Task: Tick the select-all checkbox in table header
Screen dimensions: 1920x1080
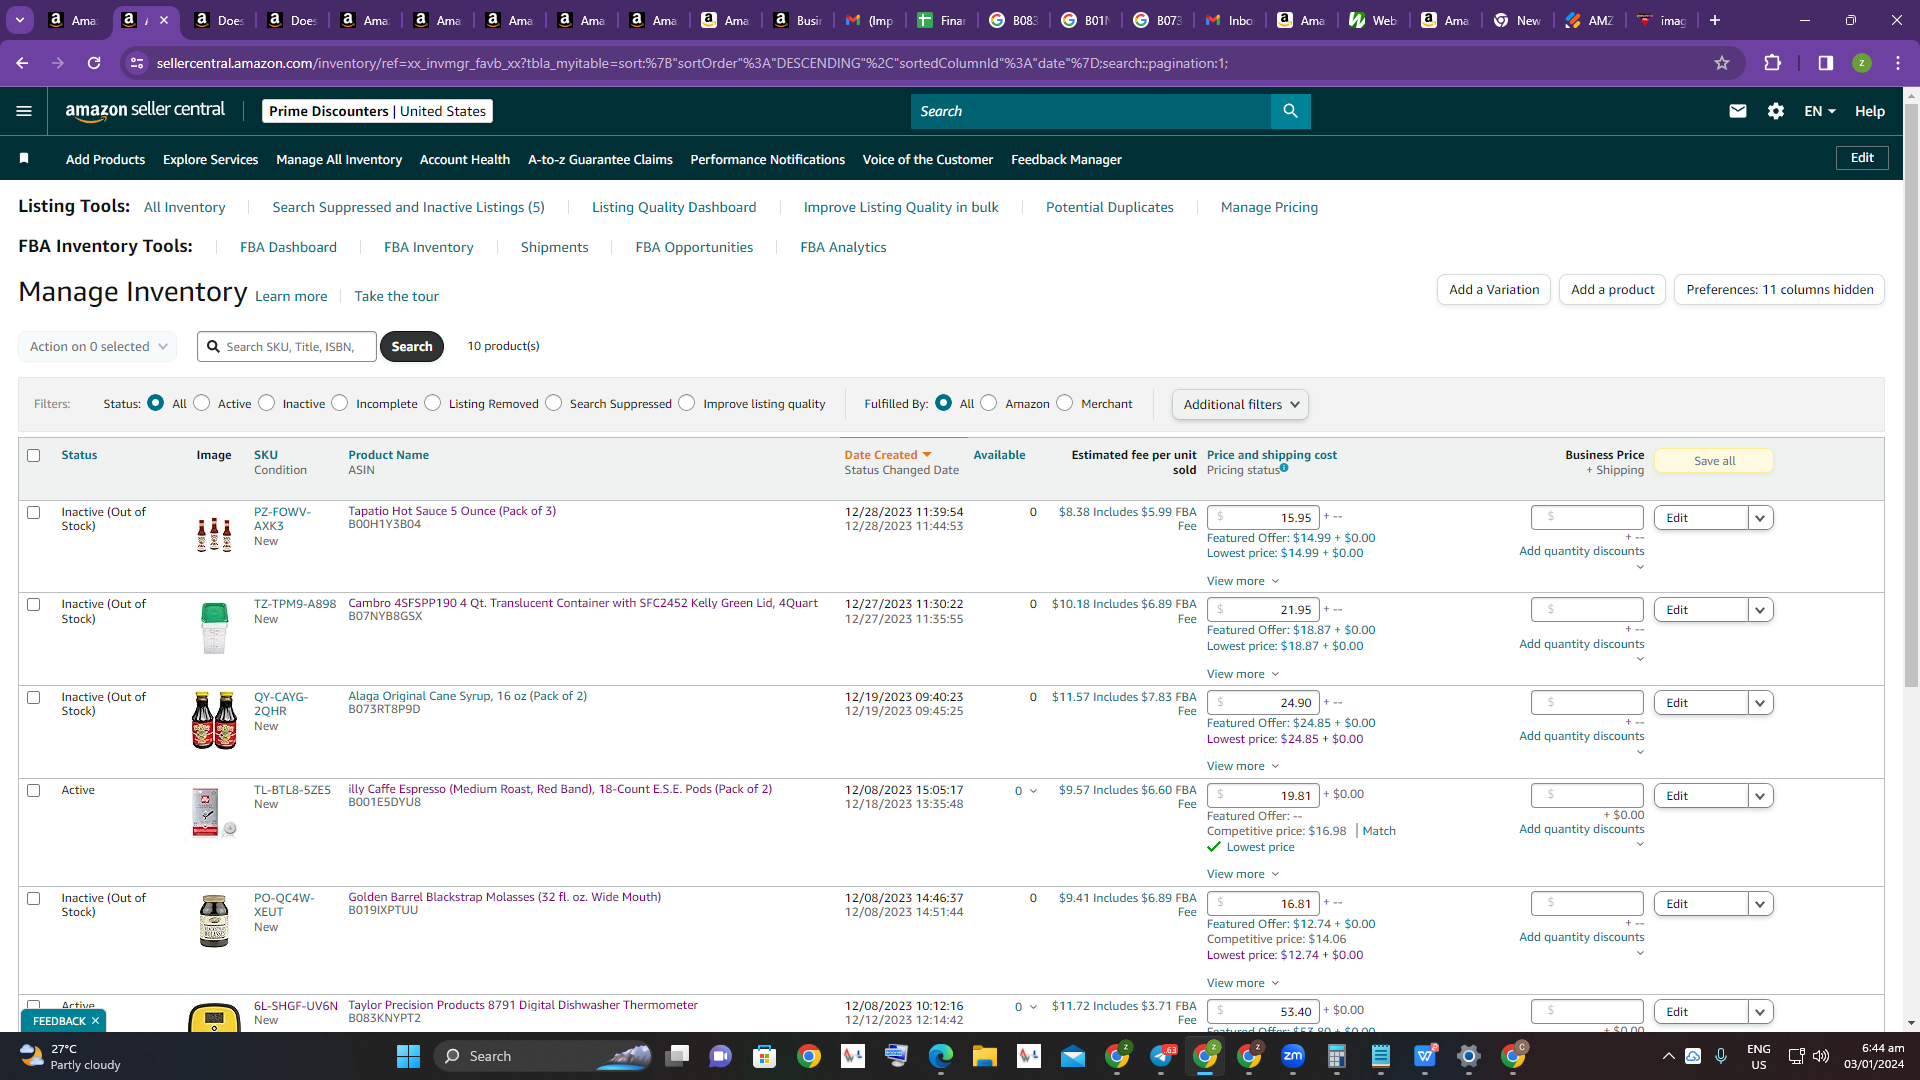Action: [33, 456]
